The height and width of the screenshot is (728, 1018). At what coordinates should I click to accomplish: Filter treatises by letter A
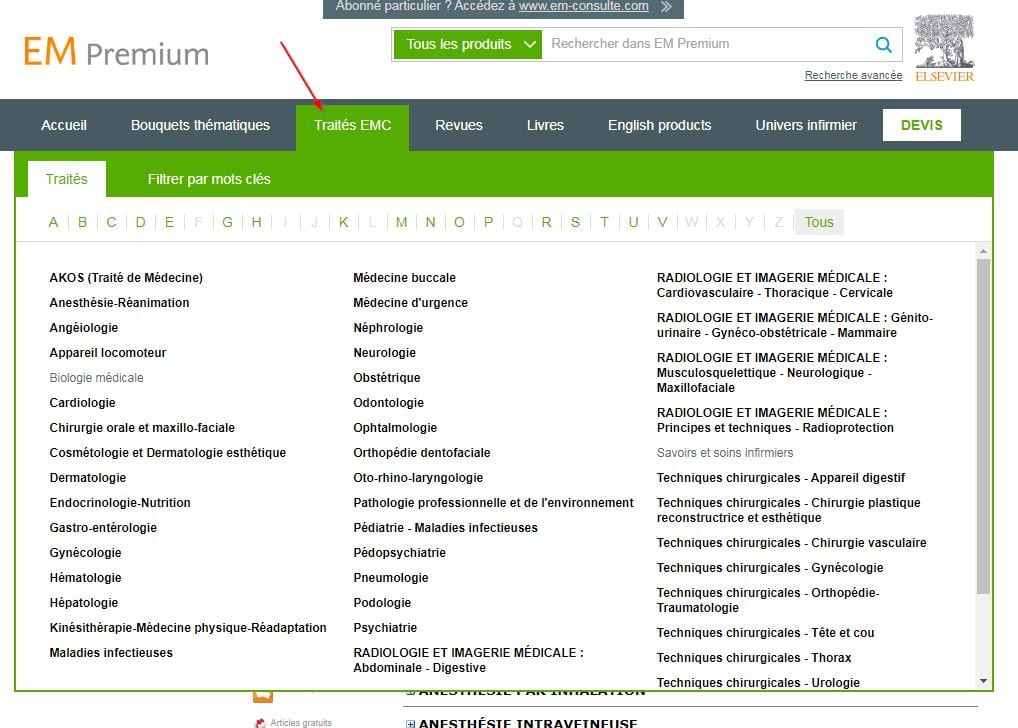click(53, 222)
